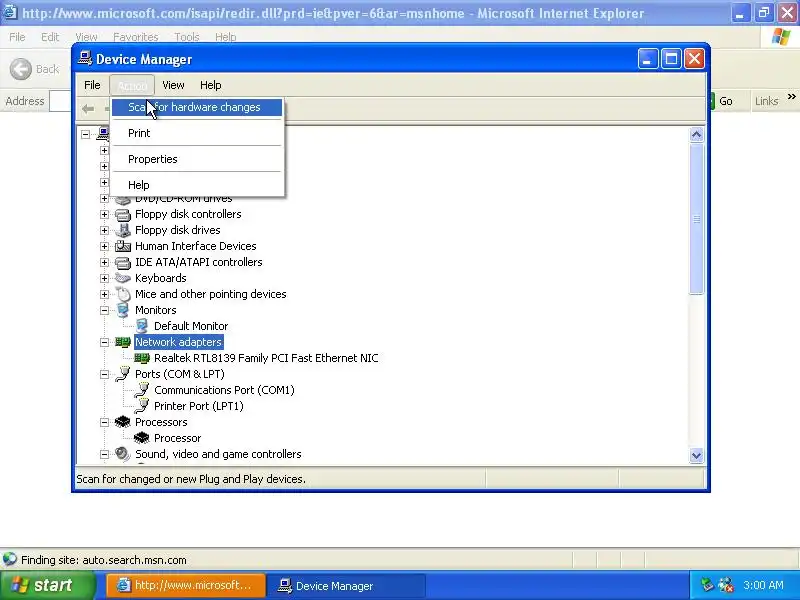Open Device Manager's File menu
This screenshot has height=600, width=800.
(92, 85)
